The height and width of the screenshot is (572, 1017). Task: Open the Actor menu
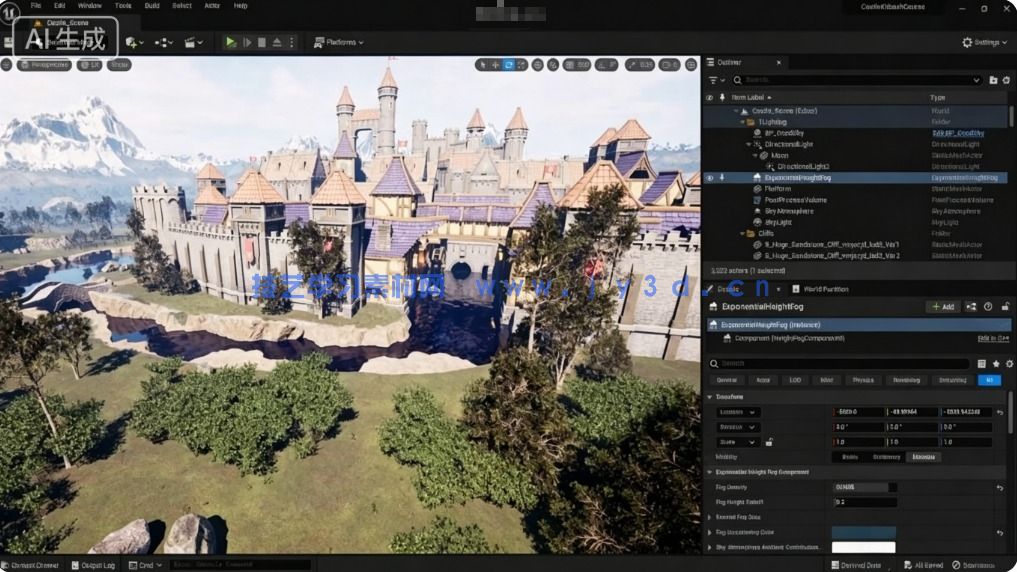(x=212, y=6)
